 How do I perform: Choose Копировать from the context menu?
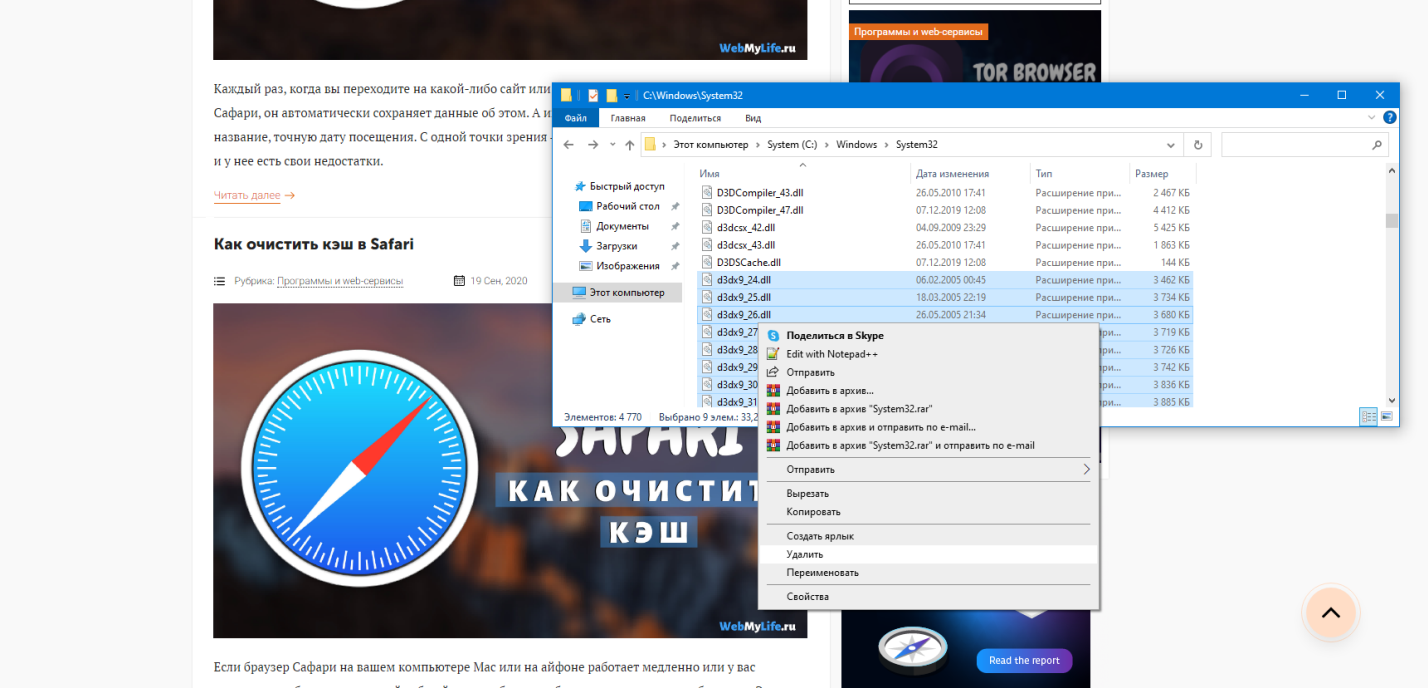coord(928,512)
